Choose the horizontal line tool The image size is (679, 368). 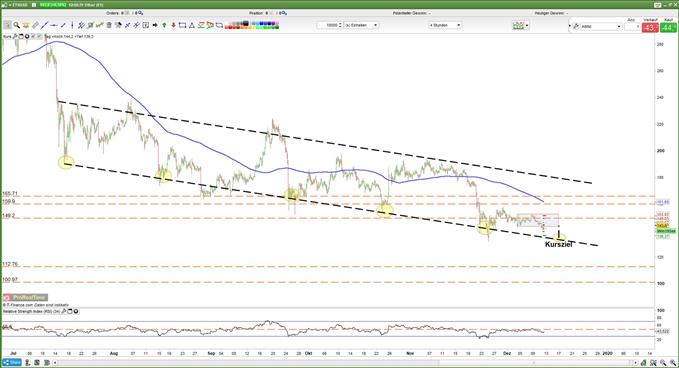(x=54, y=25)
